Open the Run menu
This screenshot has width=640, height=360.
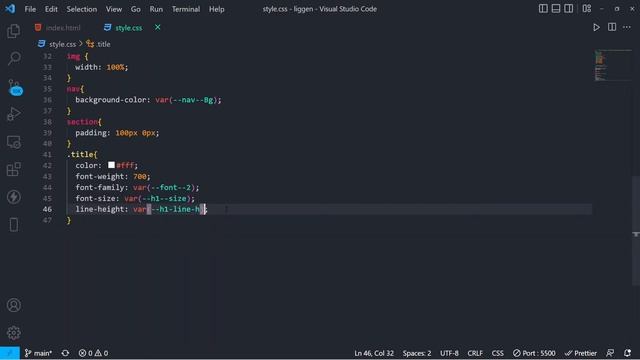coord(156,9)
